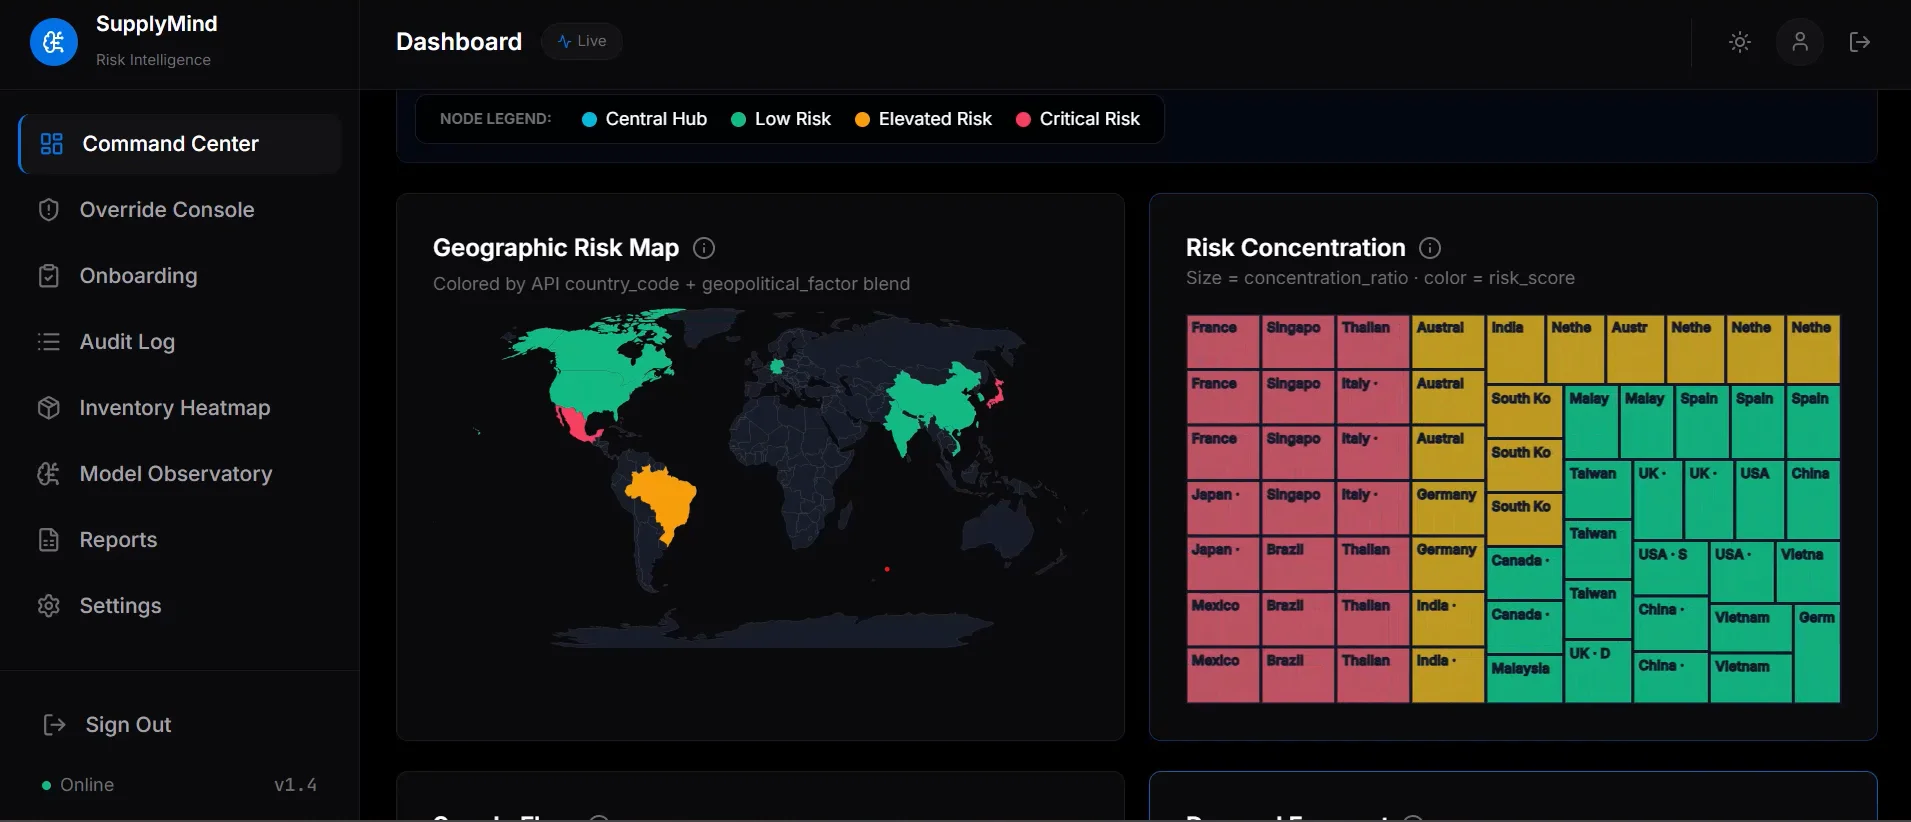The image size is (1911, 822).
Task: Show info for Risk Concentration
Action: click(x=1430, y=248)
